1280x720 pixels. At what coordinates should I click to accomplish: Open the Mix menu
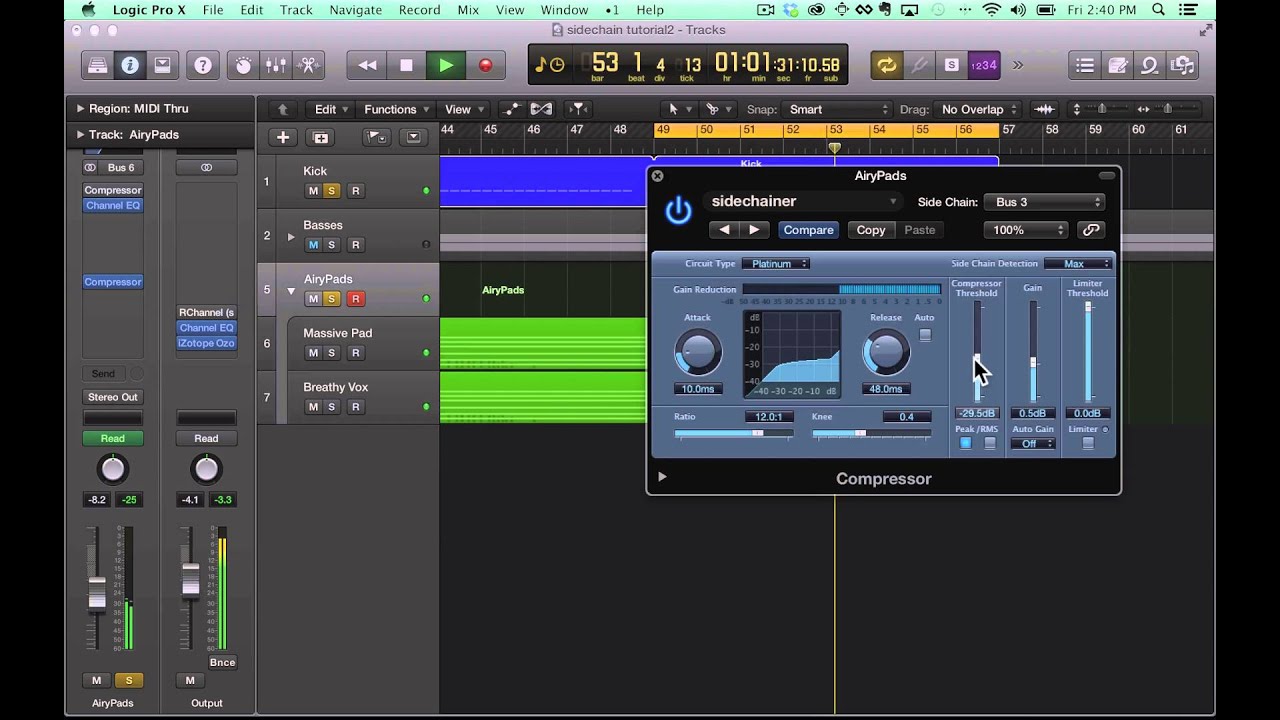tap(468, 10)
